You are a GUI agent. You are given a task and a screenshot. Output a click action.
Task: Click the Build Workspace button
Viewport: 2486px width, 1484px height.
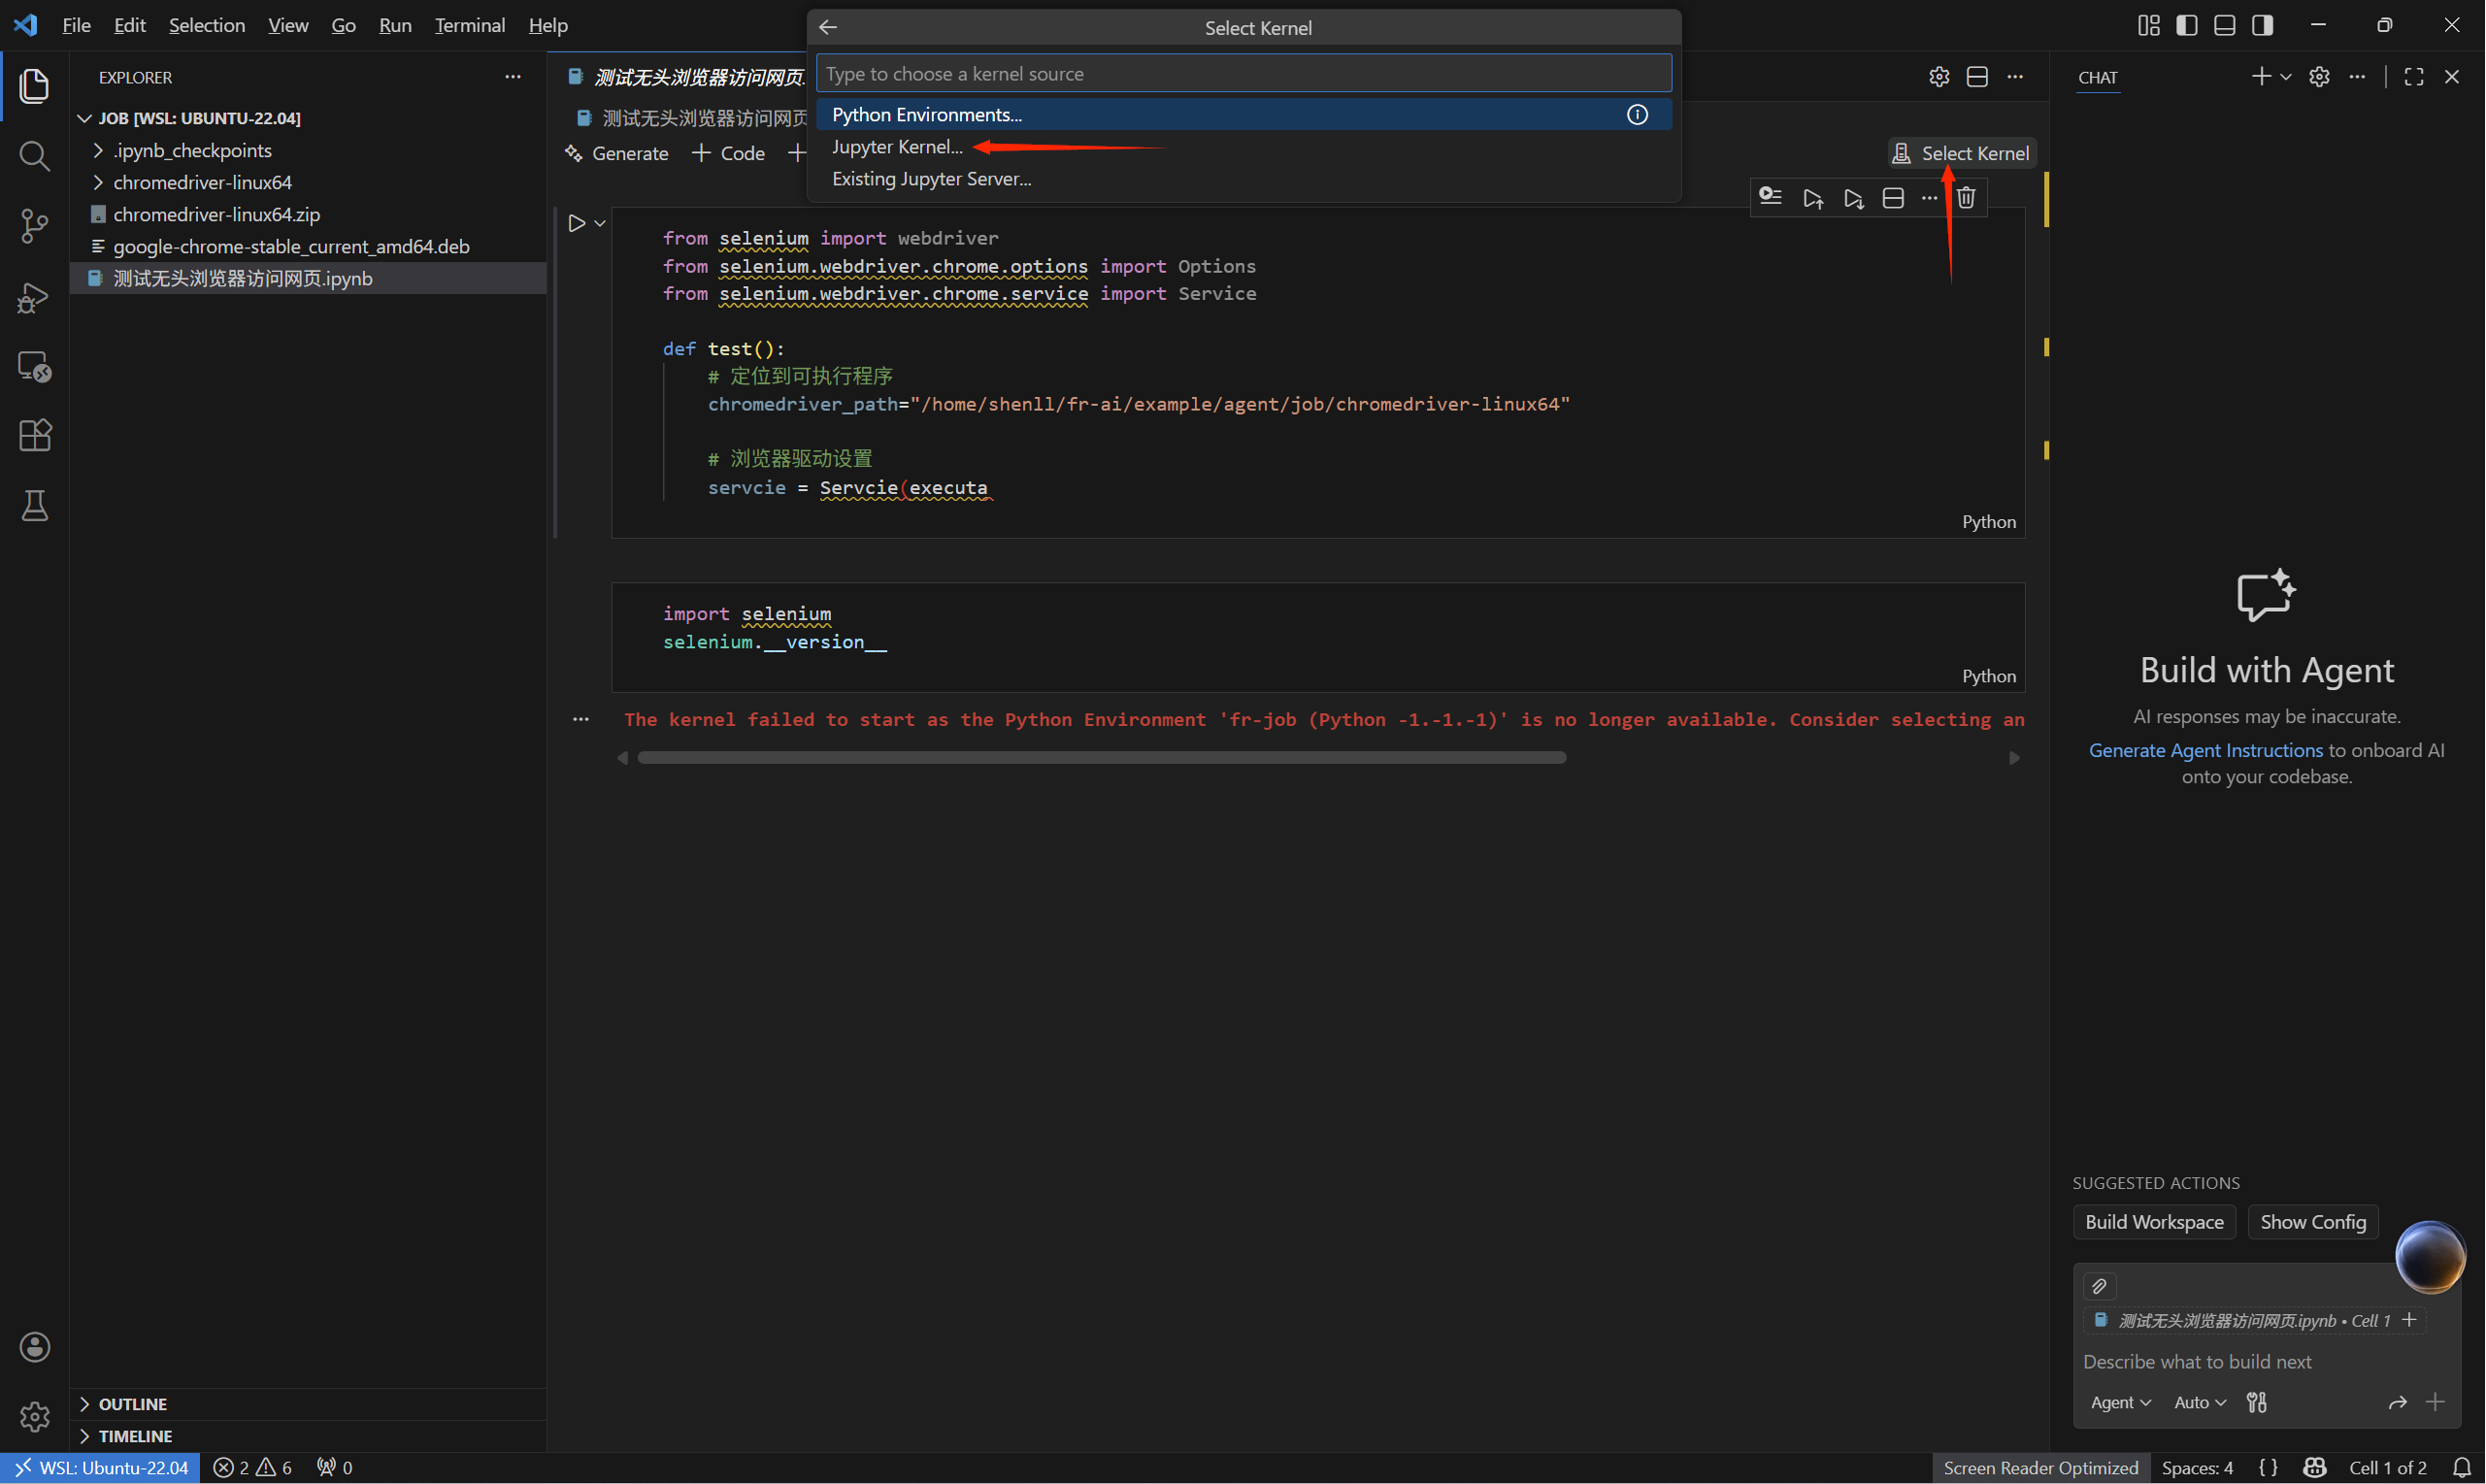(2153, 1222)
